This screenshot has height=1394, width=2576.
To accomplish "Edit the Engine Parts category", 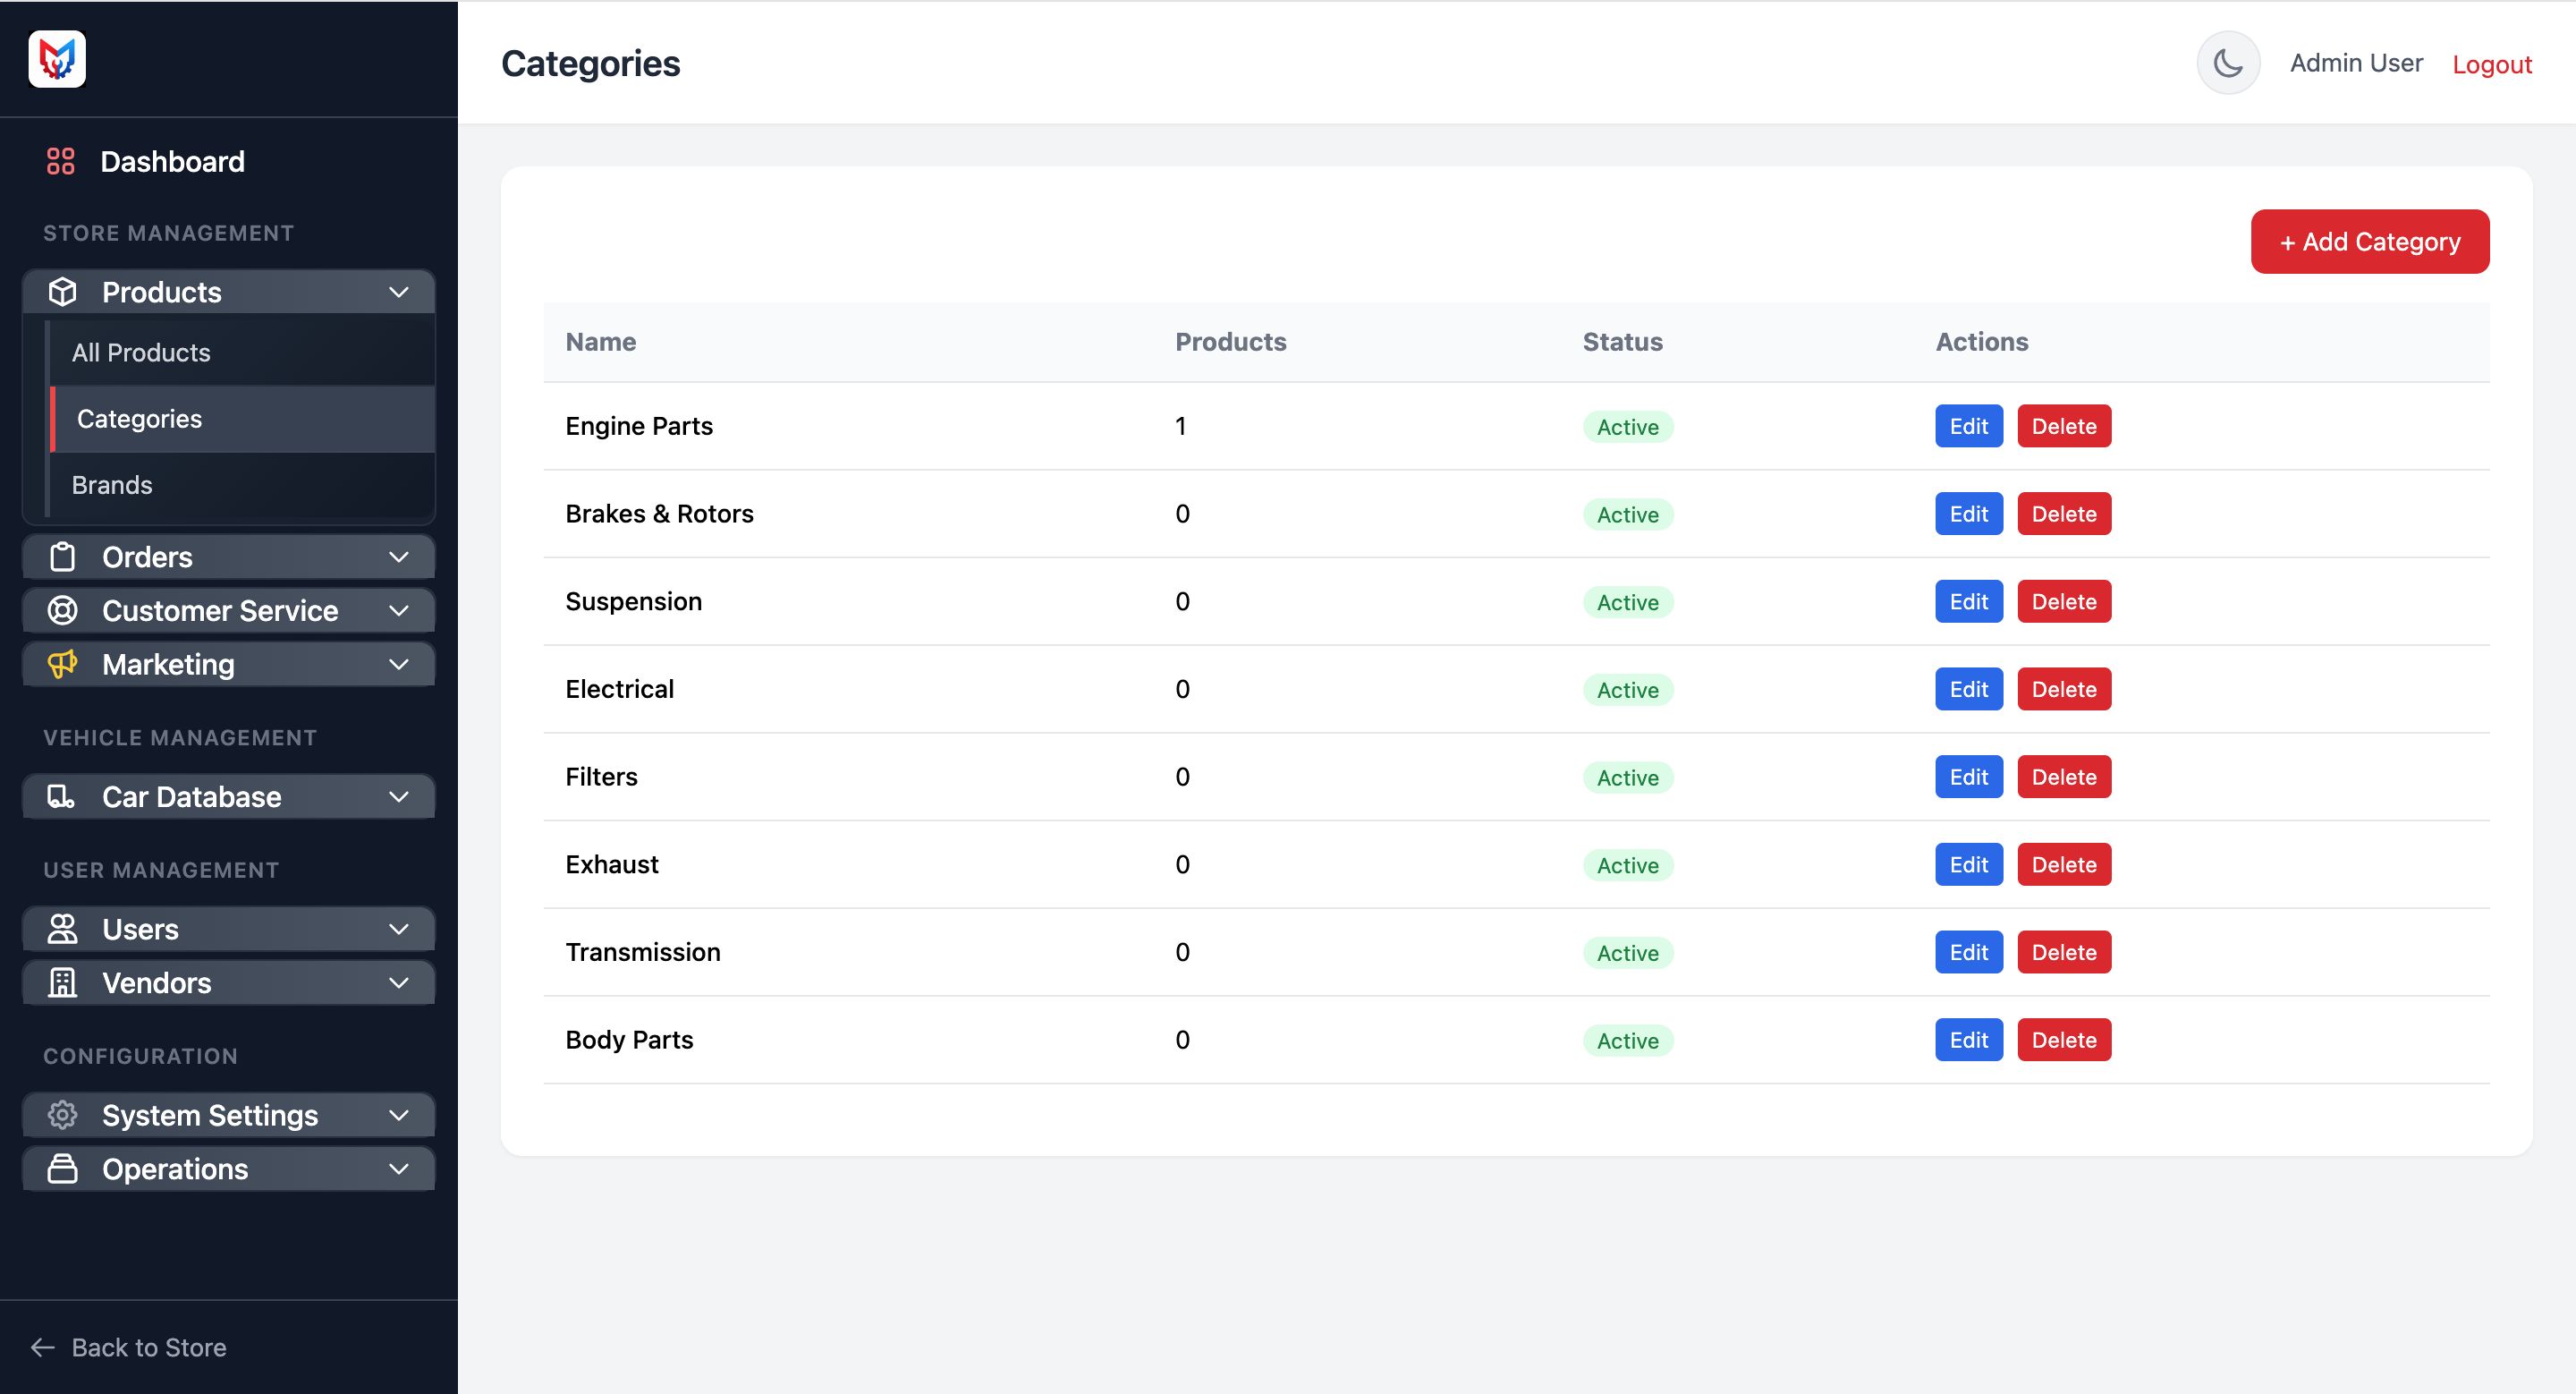I will (1969, 426).
